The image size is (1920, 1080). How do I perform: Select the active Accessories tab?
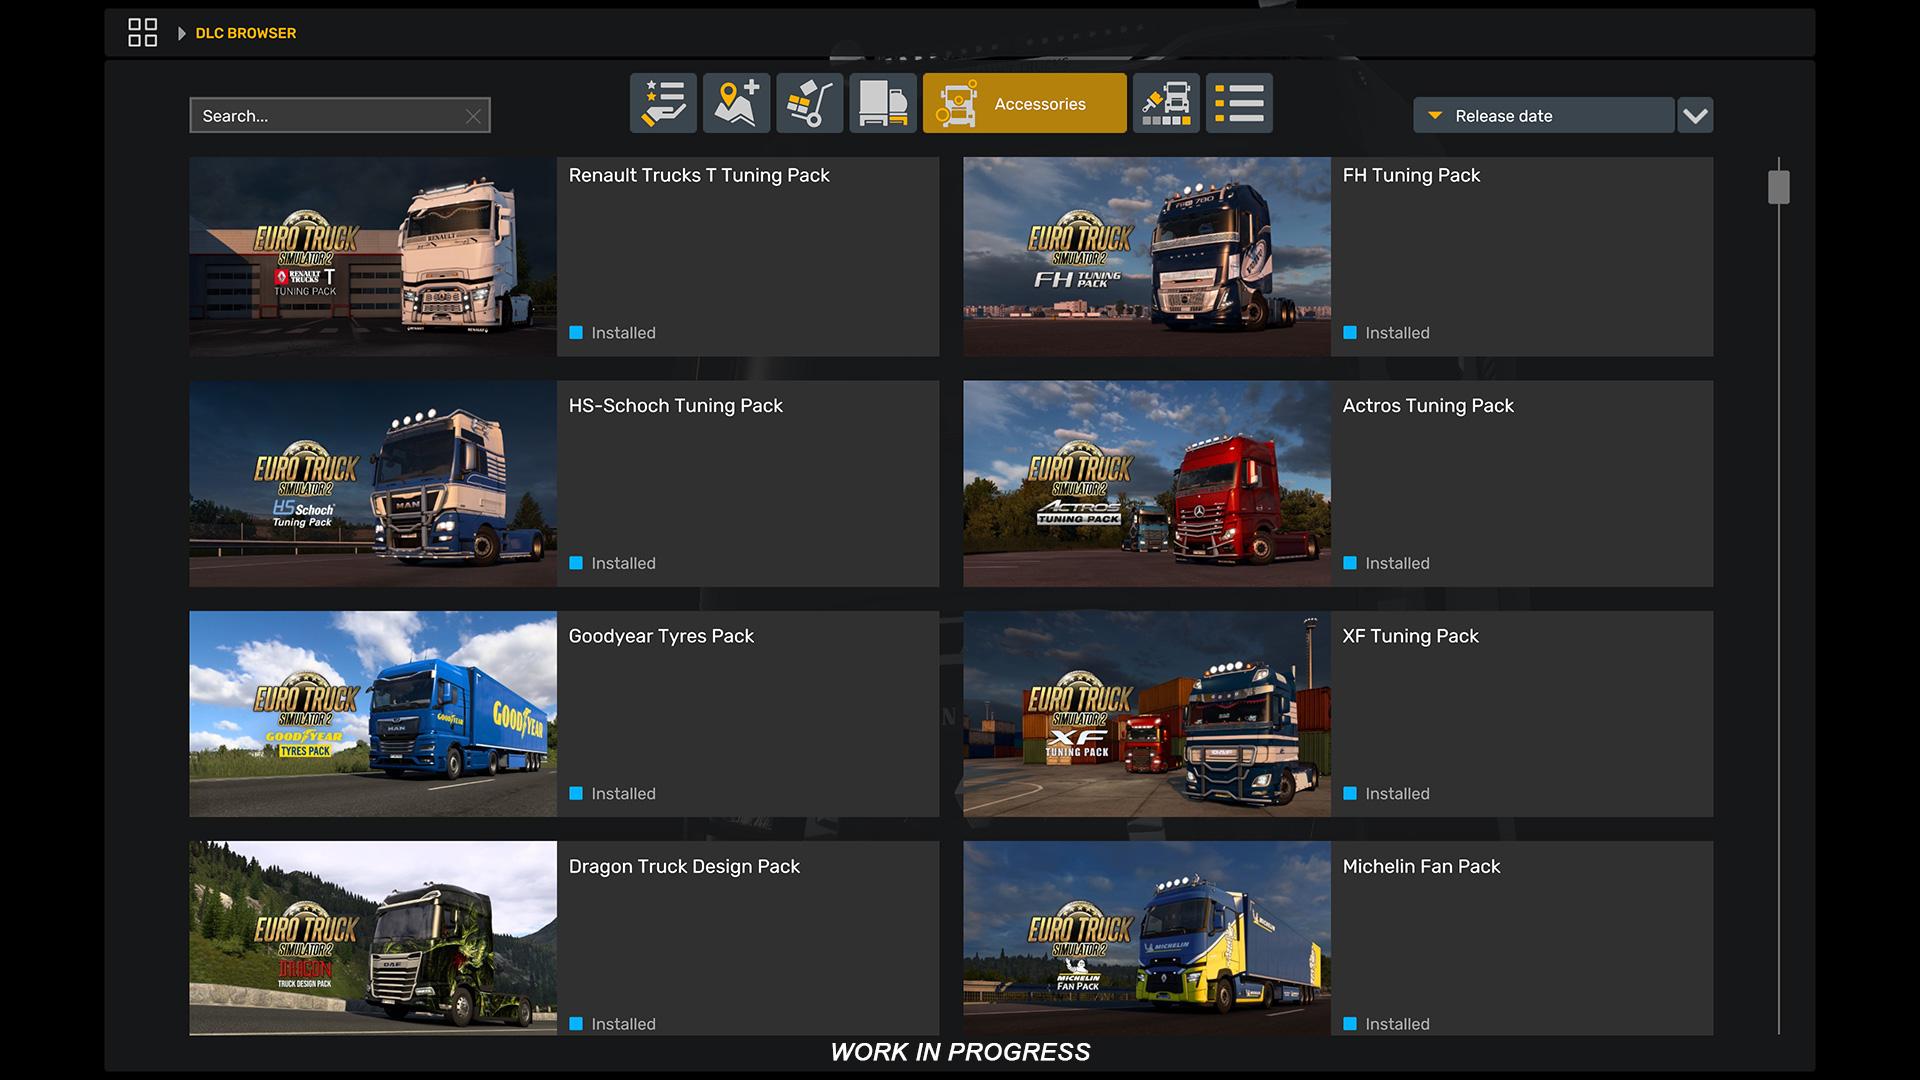pyautogui.click(x=1024, y=103)
